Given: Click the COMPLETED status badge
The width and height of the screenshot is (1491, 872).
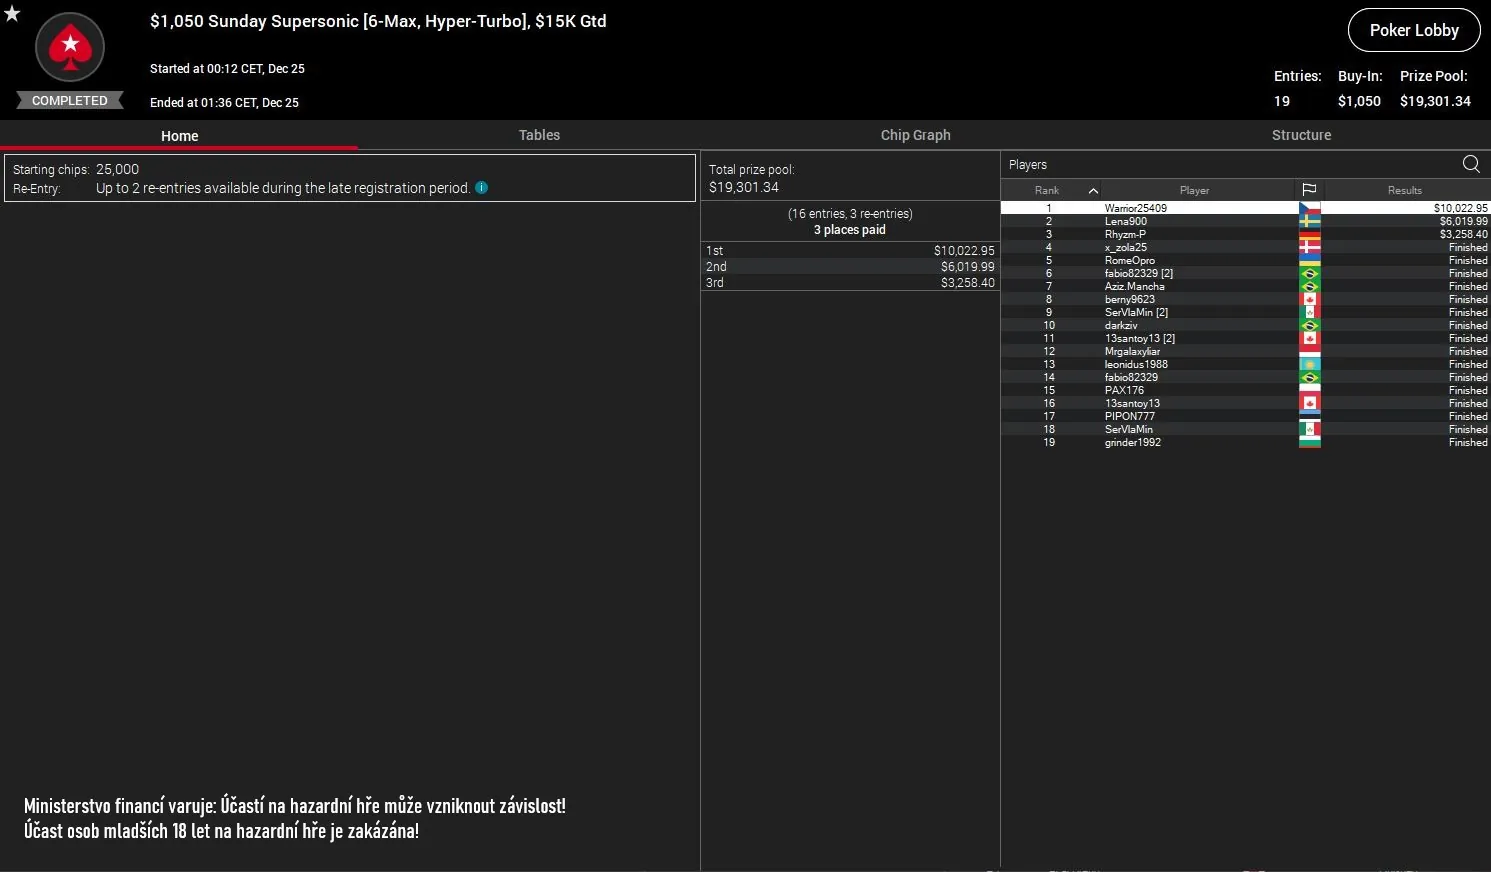Looking at the screenshot, I should (69, 100).
